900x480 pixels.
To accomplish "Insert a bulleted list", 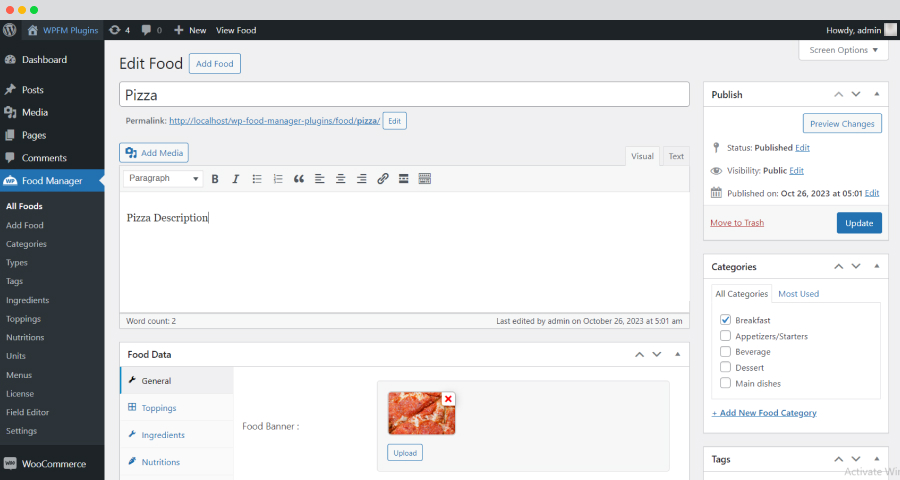I will (257, 179).
